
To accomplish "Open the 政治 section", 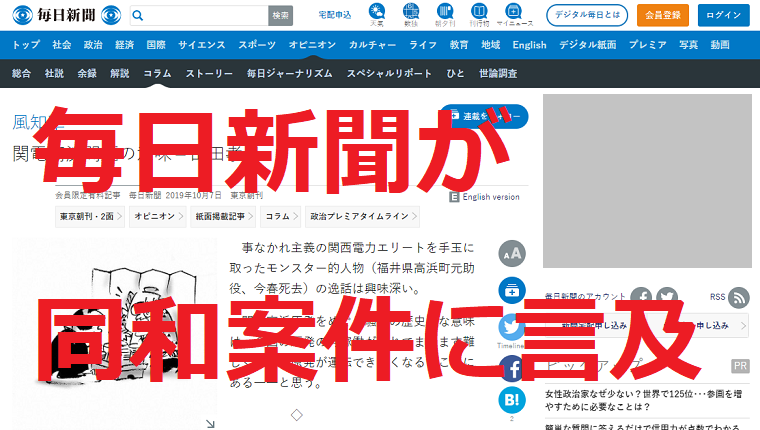I will (93, 45).
